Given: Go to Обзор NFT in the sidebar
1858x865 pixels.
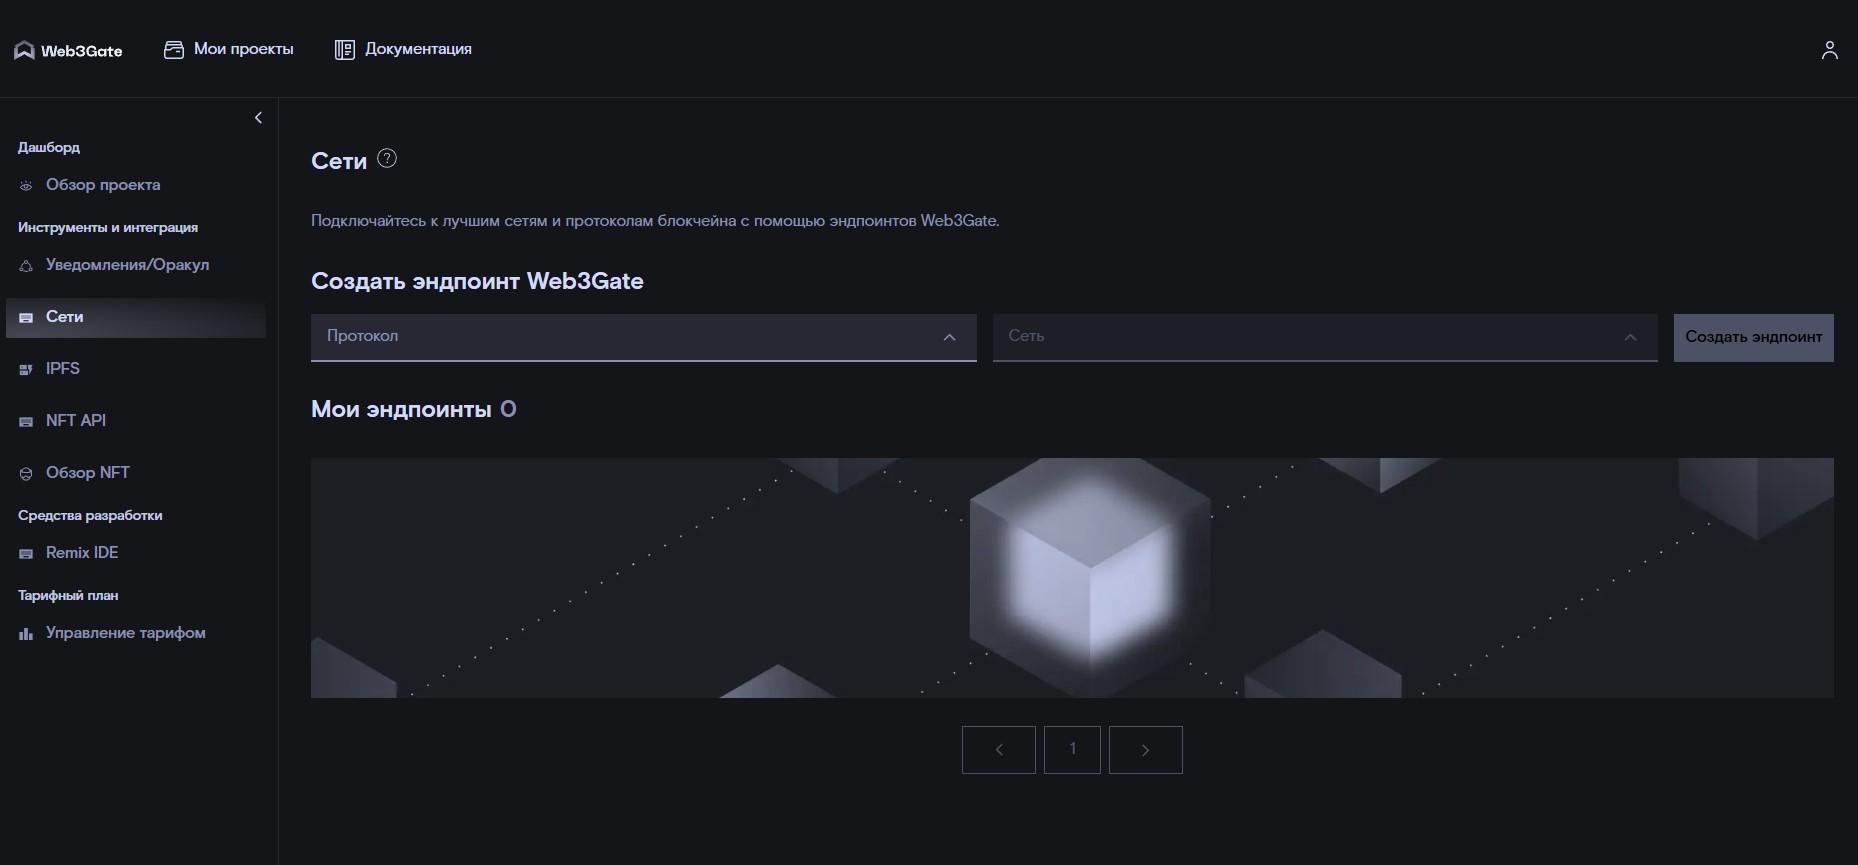Looking at the screenshot, I should click(x=88, y=473).
